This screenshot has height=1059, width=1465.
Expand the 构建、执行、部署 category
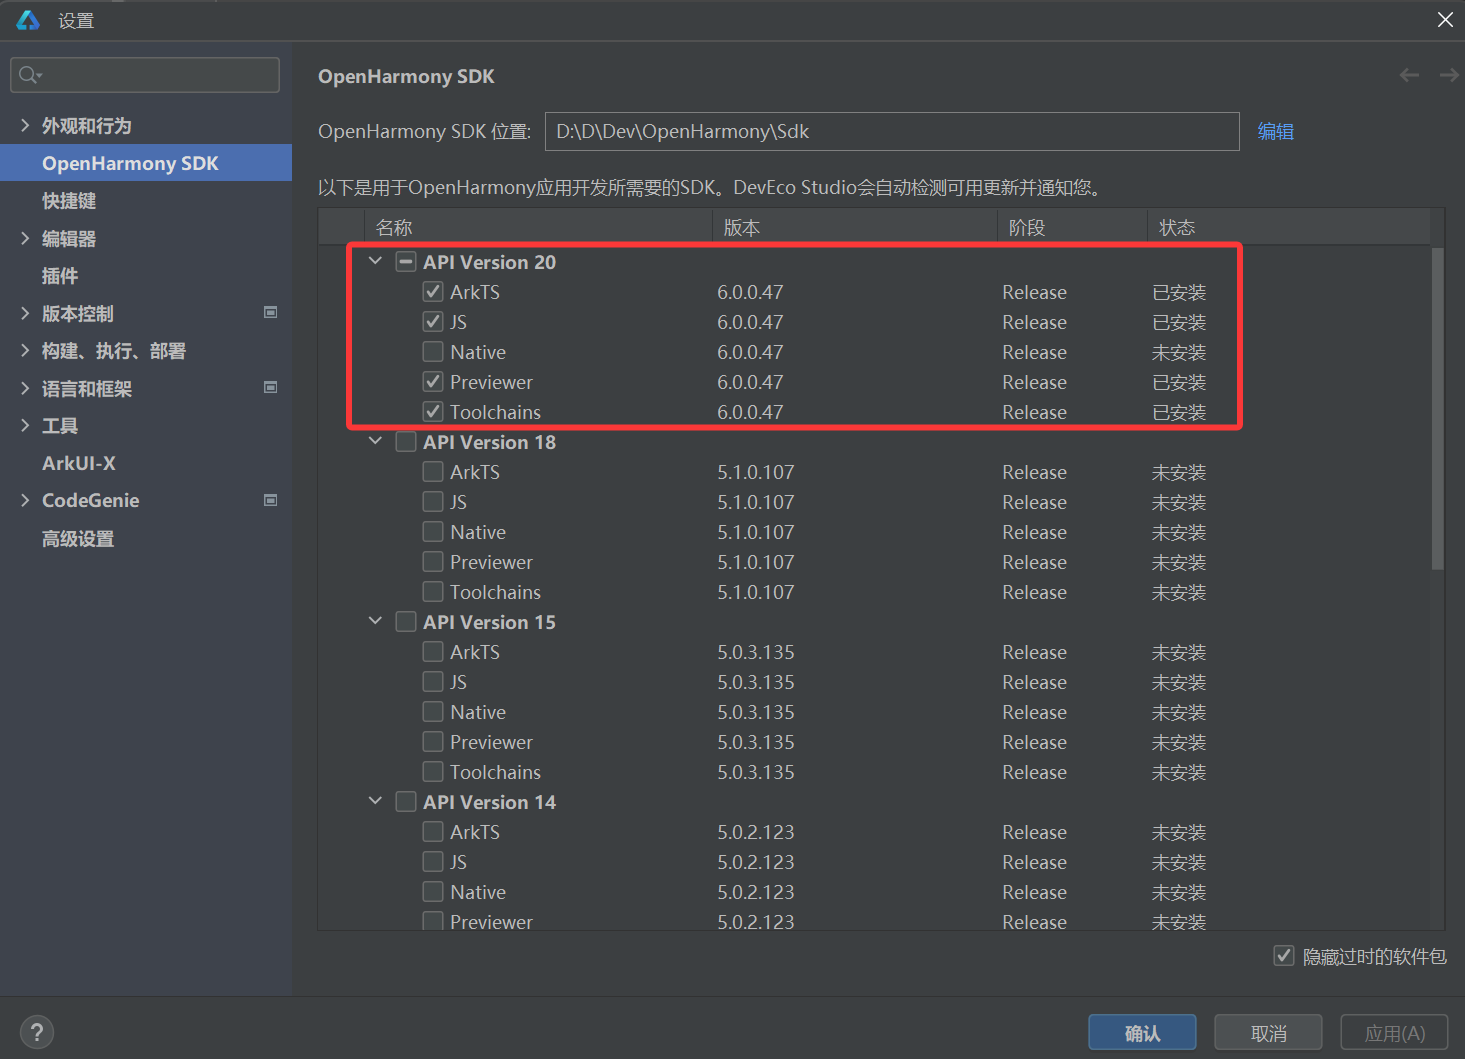[x=25, y=350]
